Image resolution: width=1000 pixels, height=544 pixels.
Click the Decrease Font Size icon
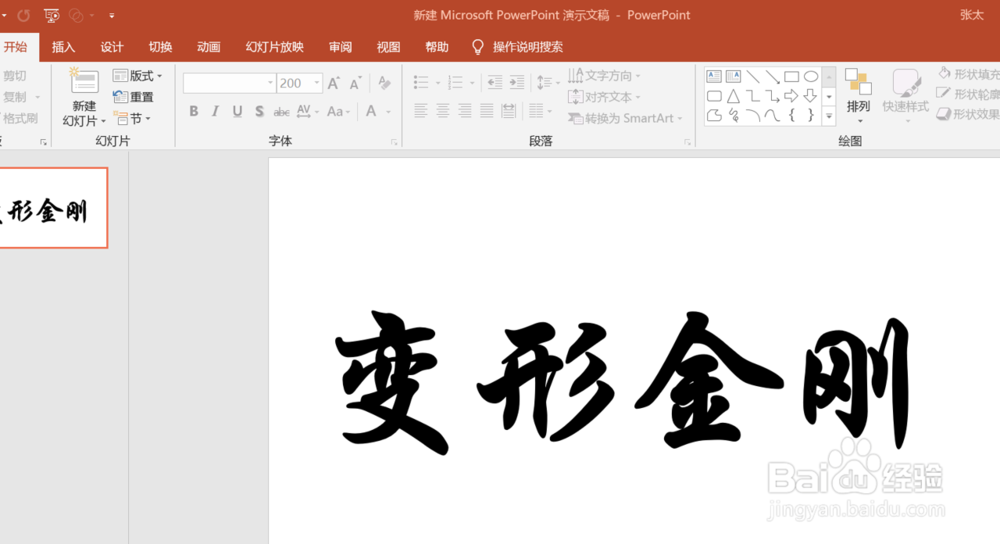click(355, 83)
